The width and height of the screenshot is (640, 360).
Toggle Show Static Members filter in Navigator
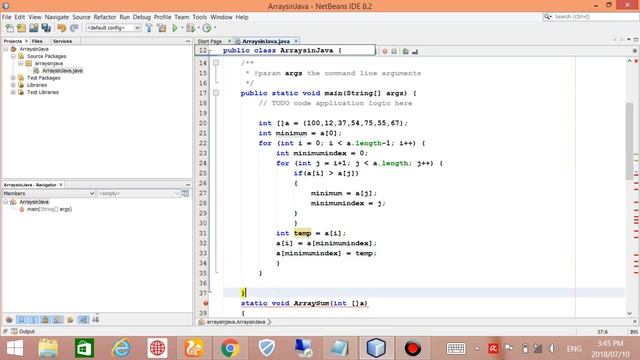point(33,320)
